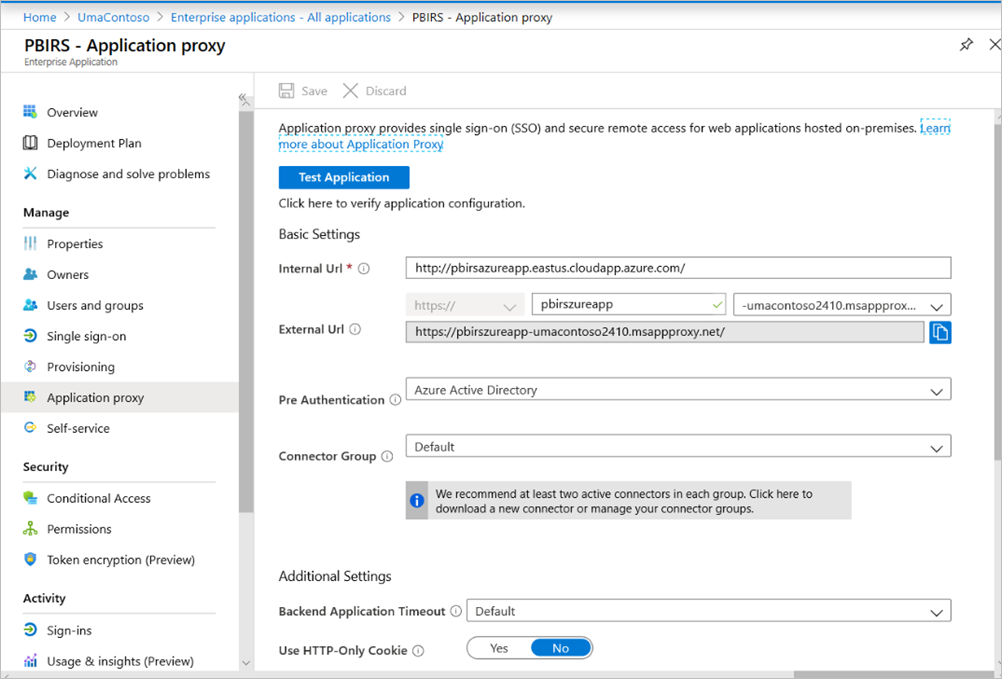Select the Single sign-on key icon
1002x679 pixels.
pos(32,336)
